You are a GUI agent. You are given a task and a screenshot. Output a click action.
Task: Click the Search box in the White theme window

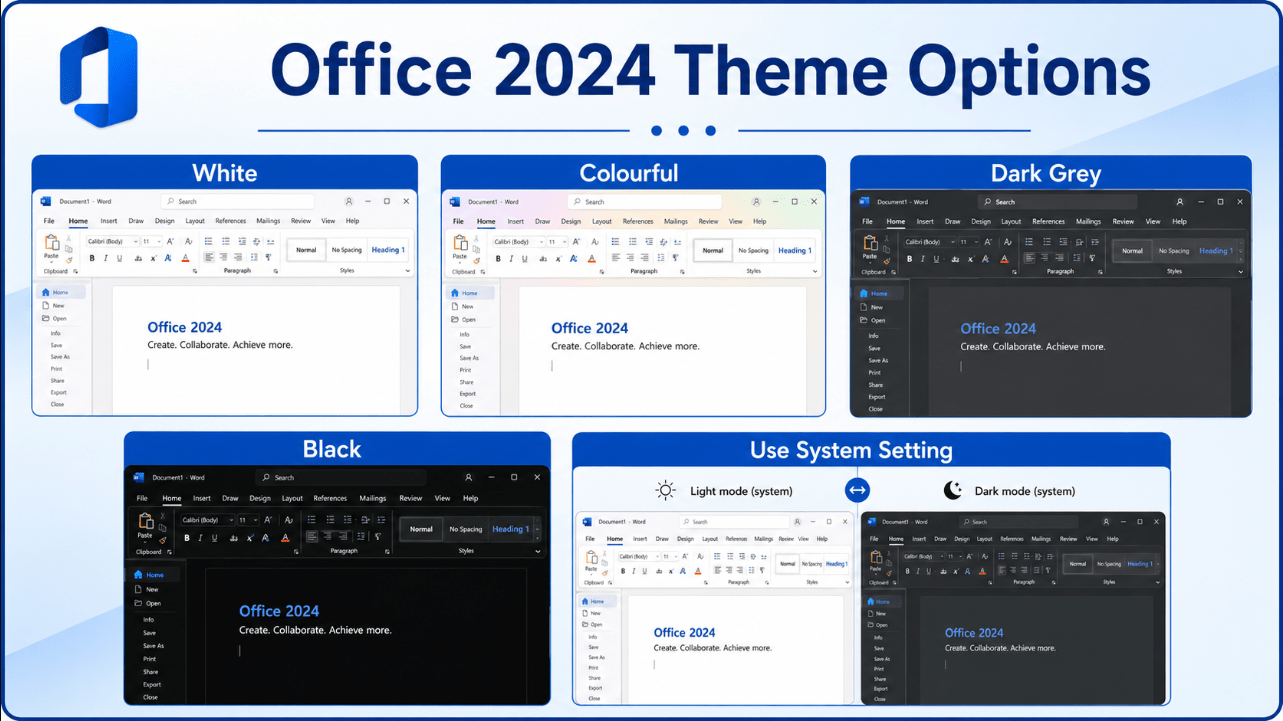(x=238, y=202)
